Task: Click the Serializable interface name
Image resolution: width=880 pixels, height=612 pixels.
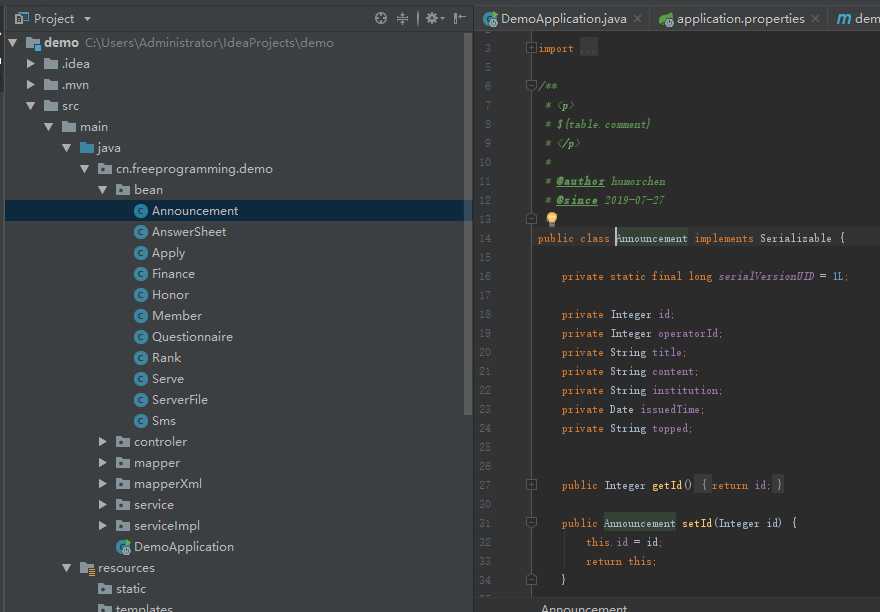Action: (x=795, y=239)
